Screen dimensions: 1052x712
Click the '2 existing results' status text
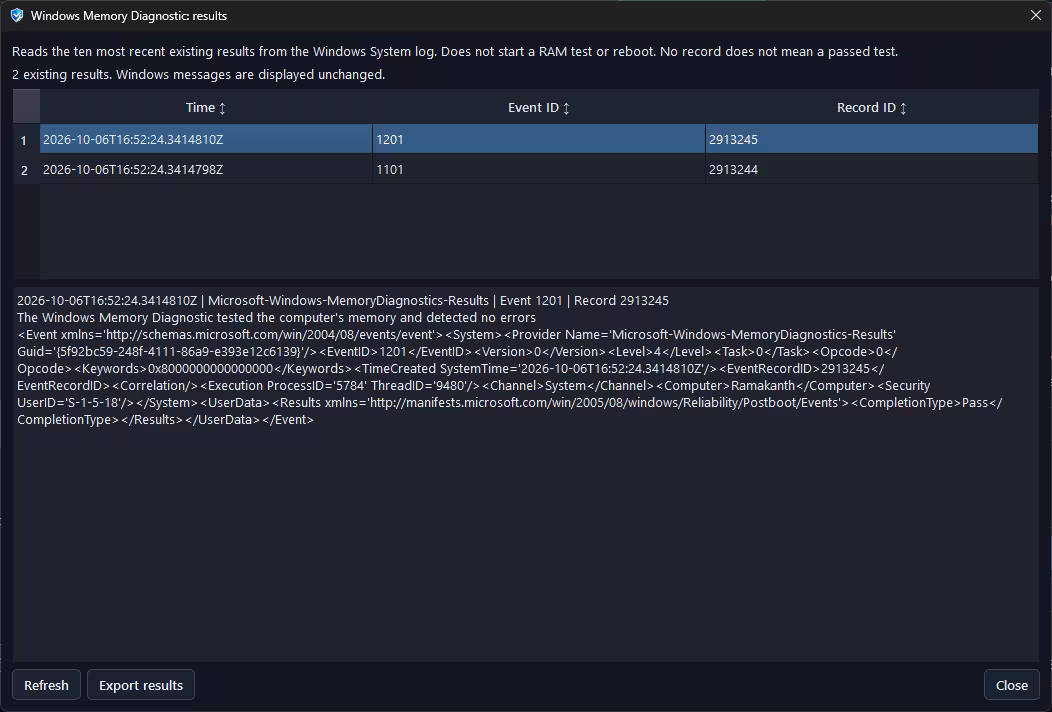pos(199,74)
